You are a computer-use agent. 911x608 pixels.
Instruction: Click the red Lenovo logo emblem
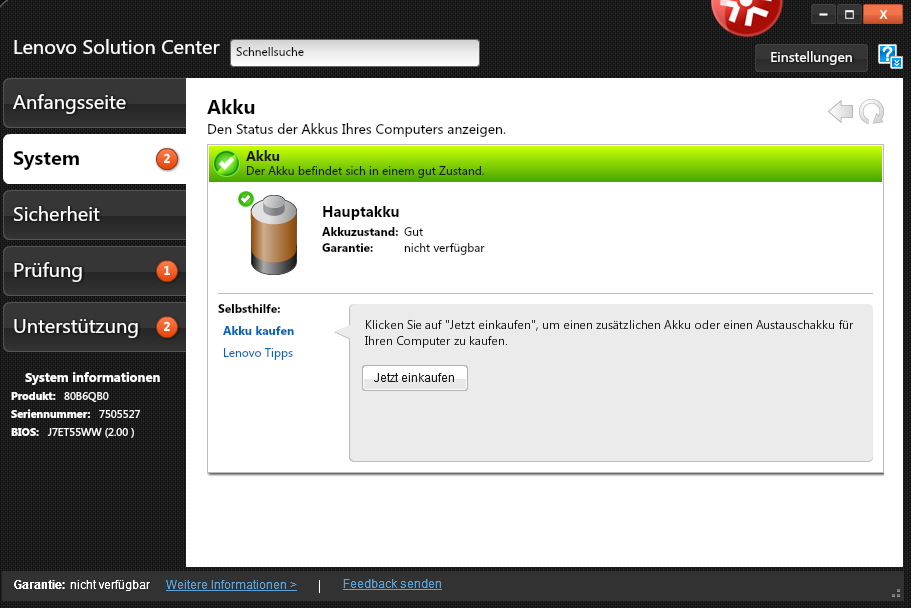[x=747, y=16]
